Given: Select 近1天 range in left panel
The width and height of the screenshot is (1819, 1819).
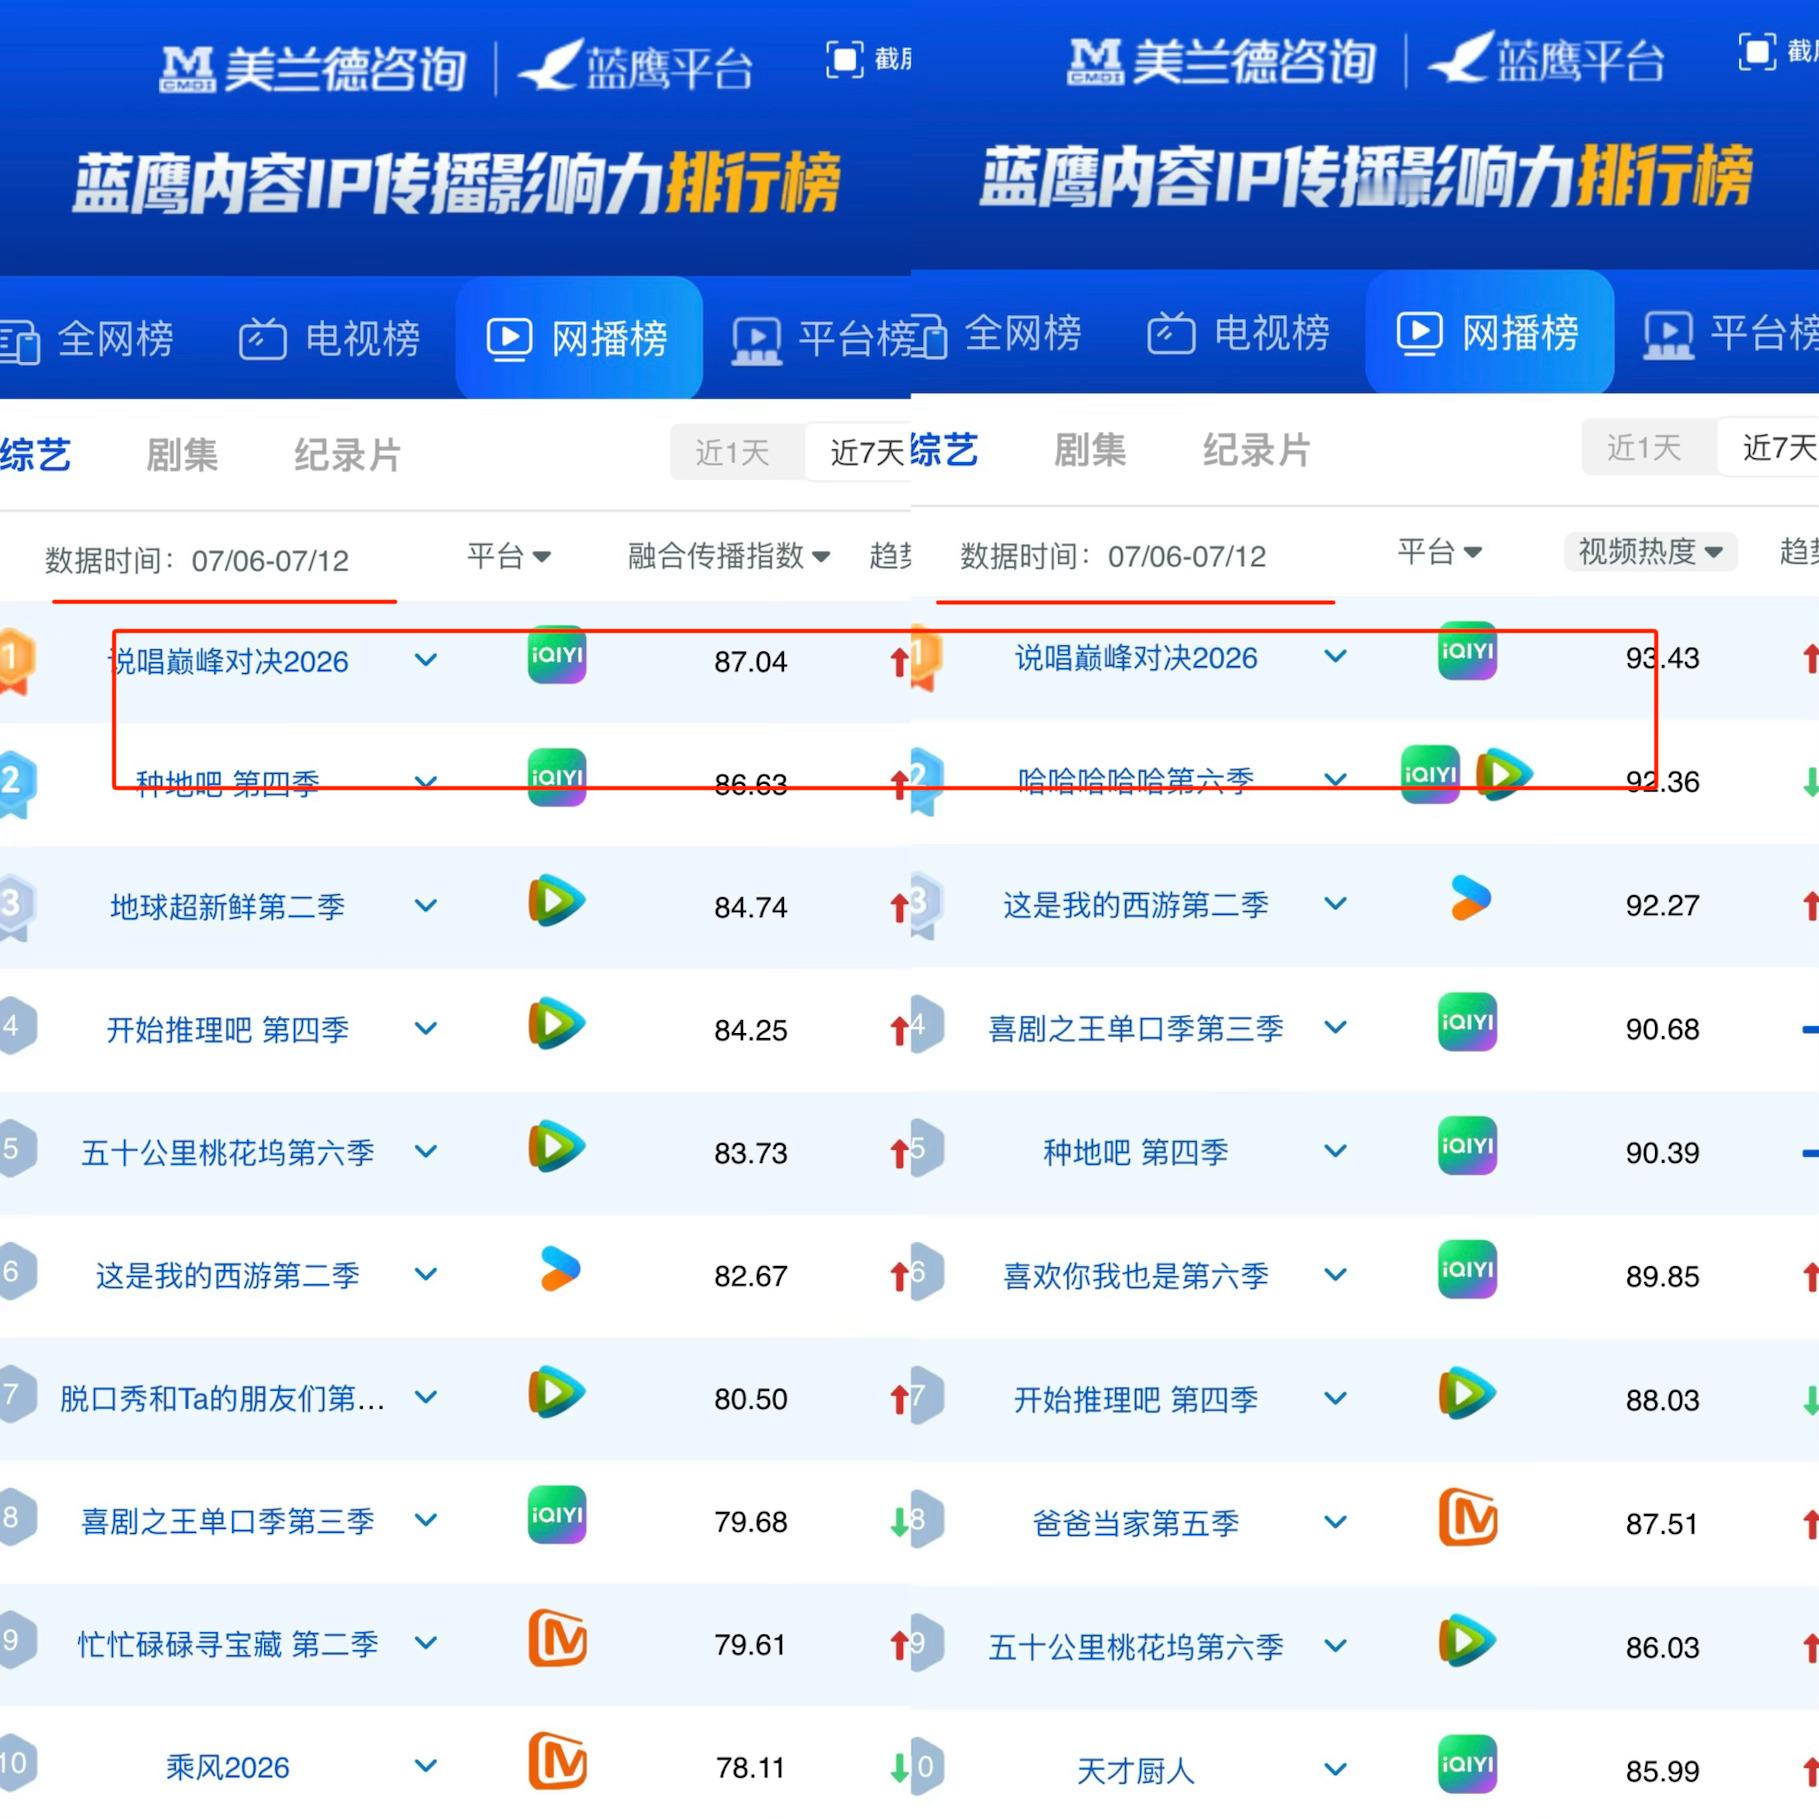Looking at the screenshot, I should pos(733,452).
